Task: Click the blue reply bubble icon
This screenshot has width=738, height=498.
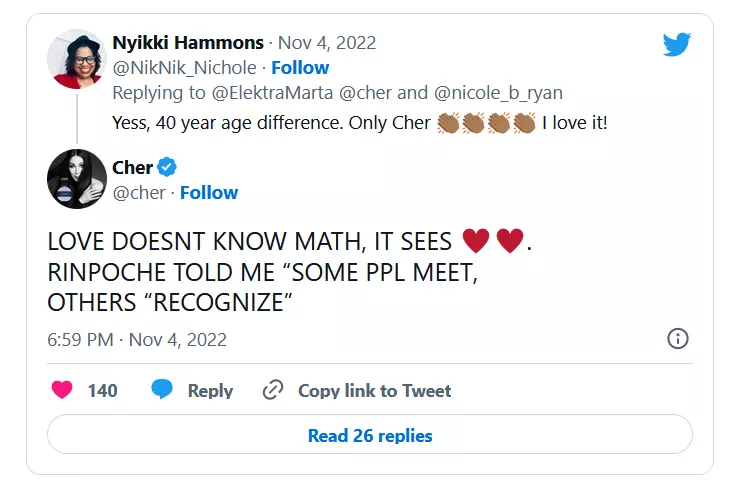Action: pyautogui.click(x=162, y=390)
